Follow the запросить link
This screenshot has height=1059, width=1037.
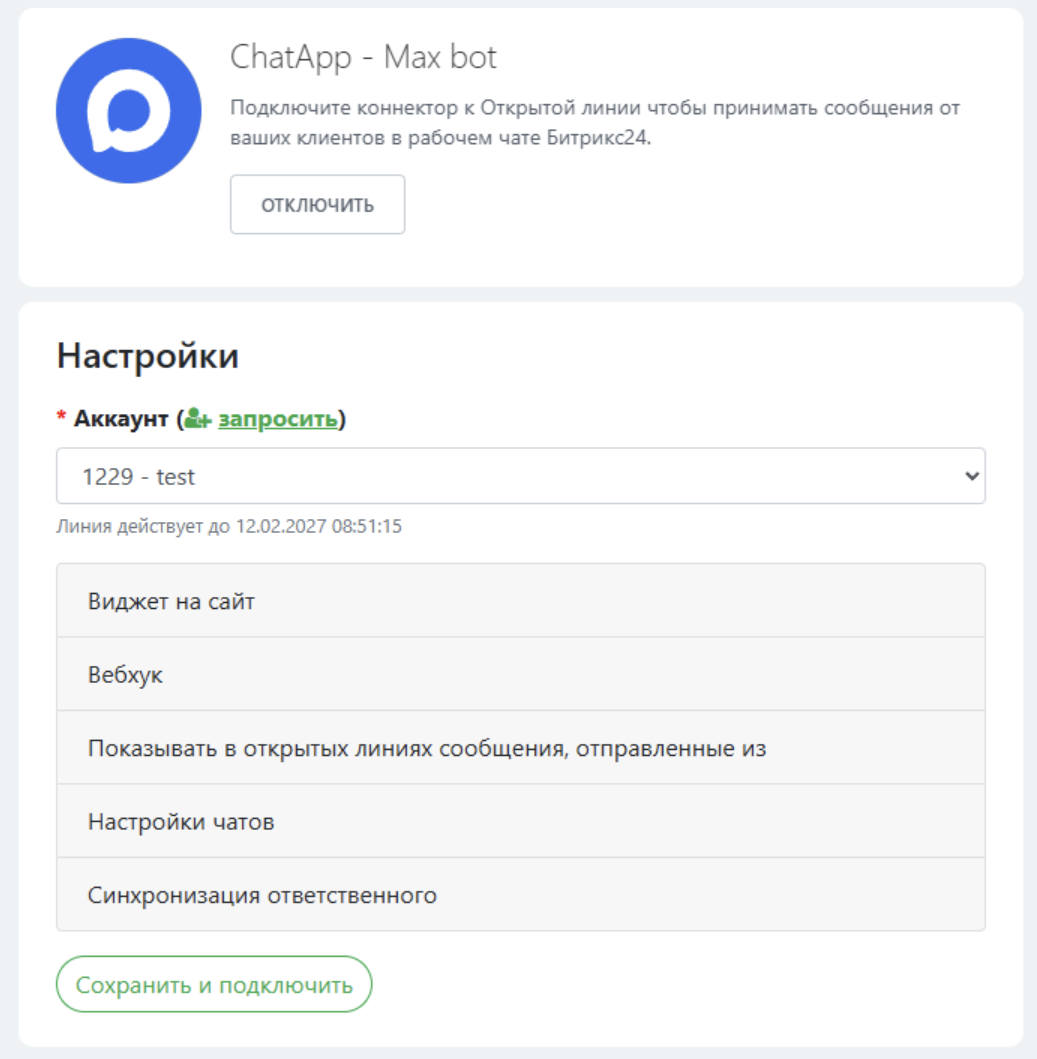tap(278, 419)
